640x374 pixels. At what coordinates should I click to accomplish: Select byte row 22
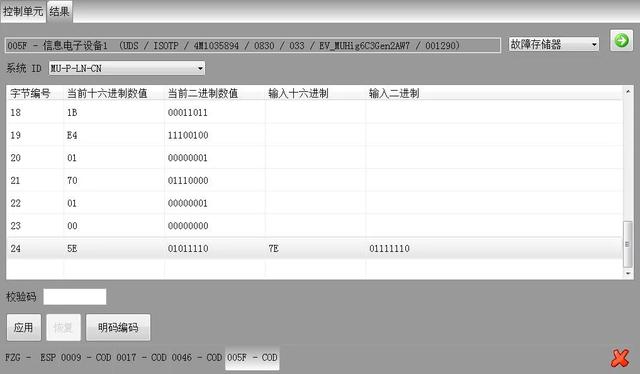315,203
